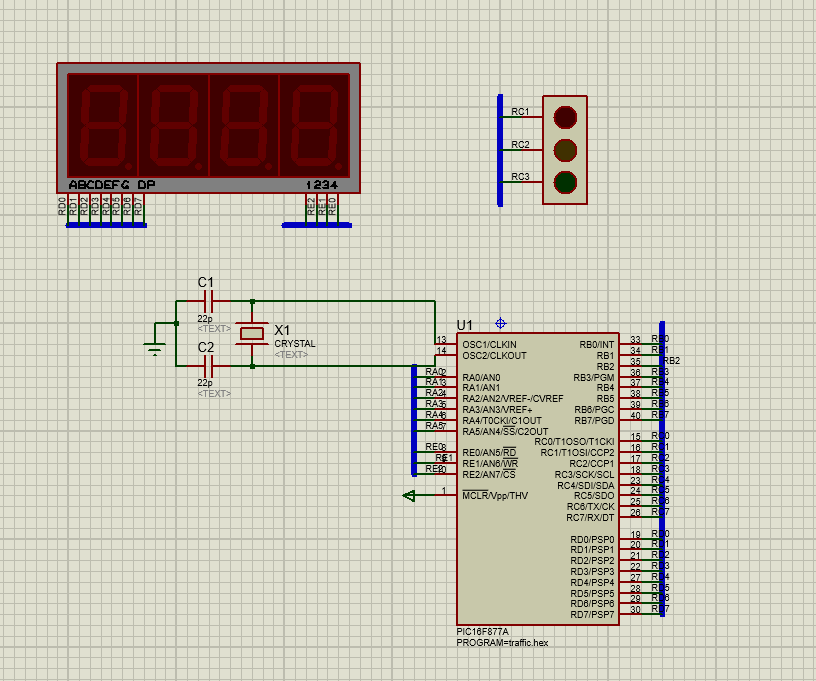Select the PROGRAM=traffic.hex property text
Image resolution: width=816 pixels, height=681 pixels.
(502, 643)
